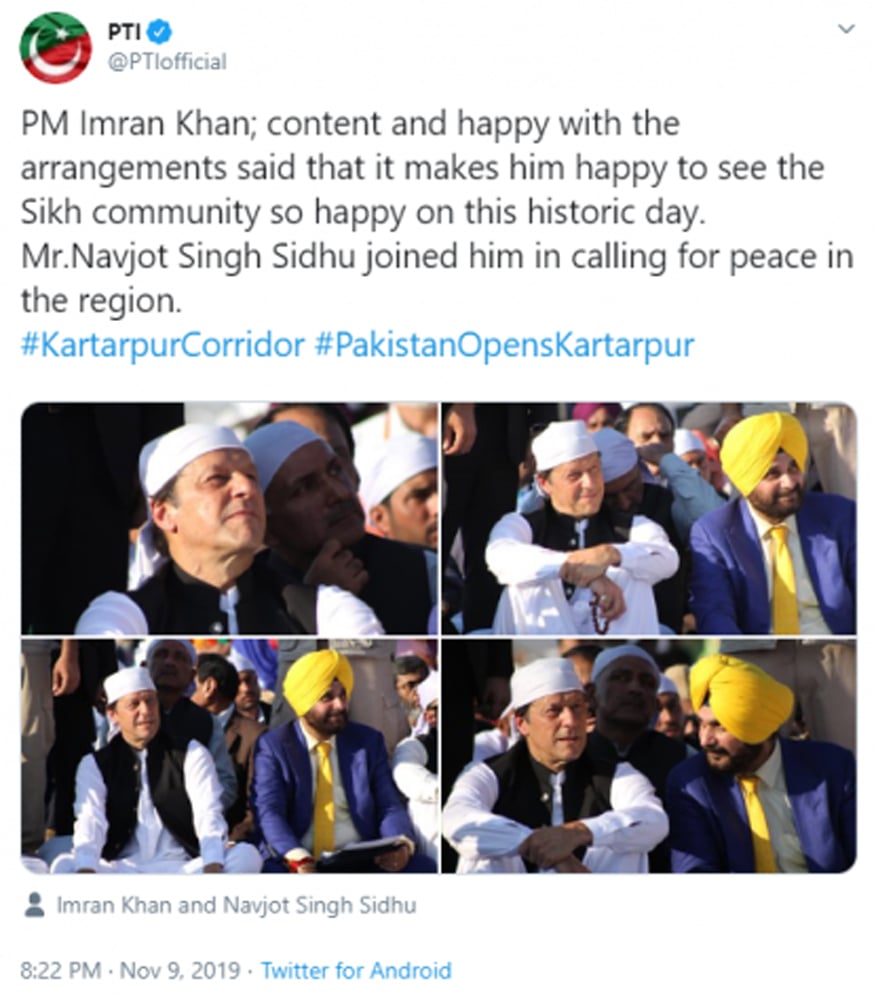Open the @PTIofficial handle
Screen dimensions: 876x1000
tap(166, 62)
